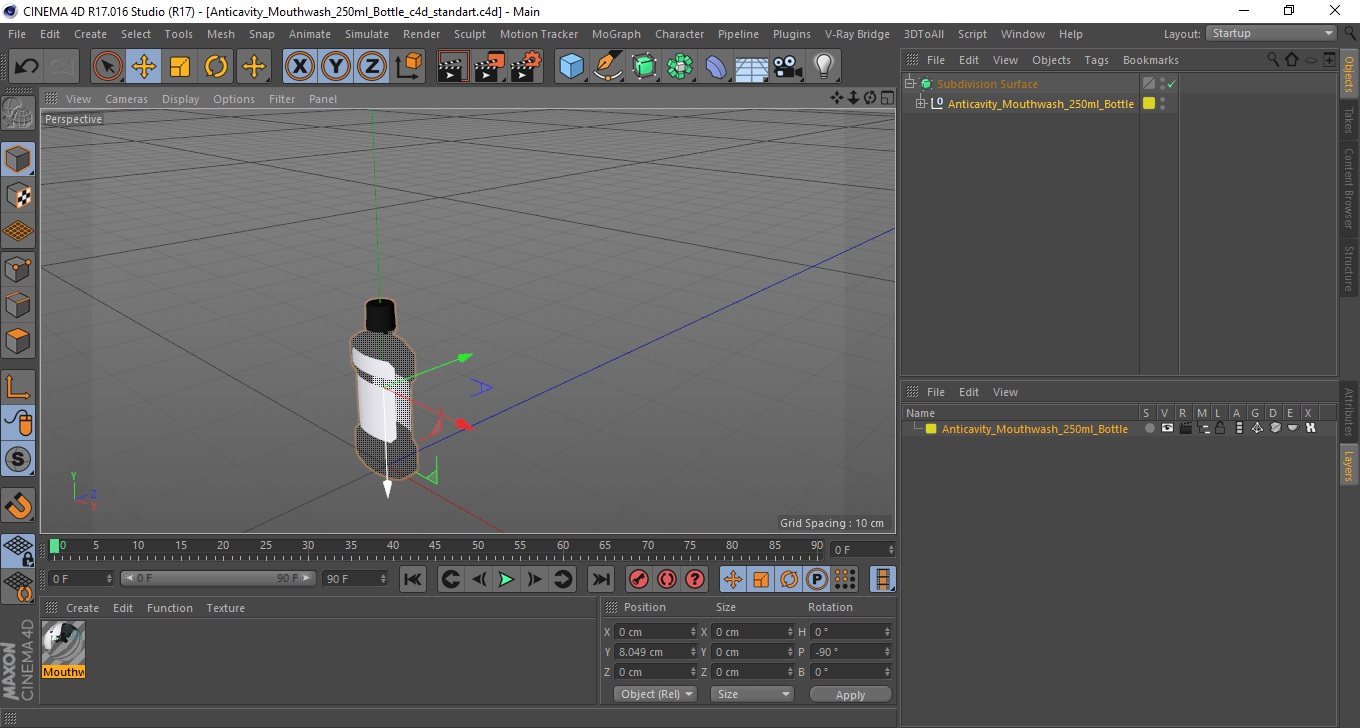Switch to Texture mode in left toolbar
The height and width of the screenshot is (728, 1360).
coord(18,195)
